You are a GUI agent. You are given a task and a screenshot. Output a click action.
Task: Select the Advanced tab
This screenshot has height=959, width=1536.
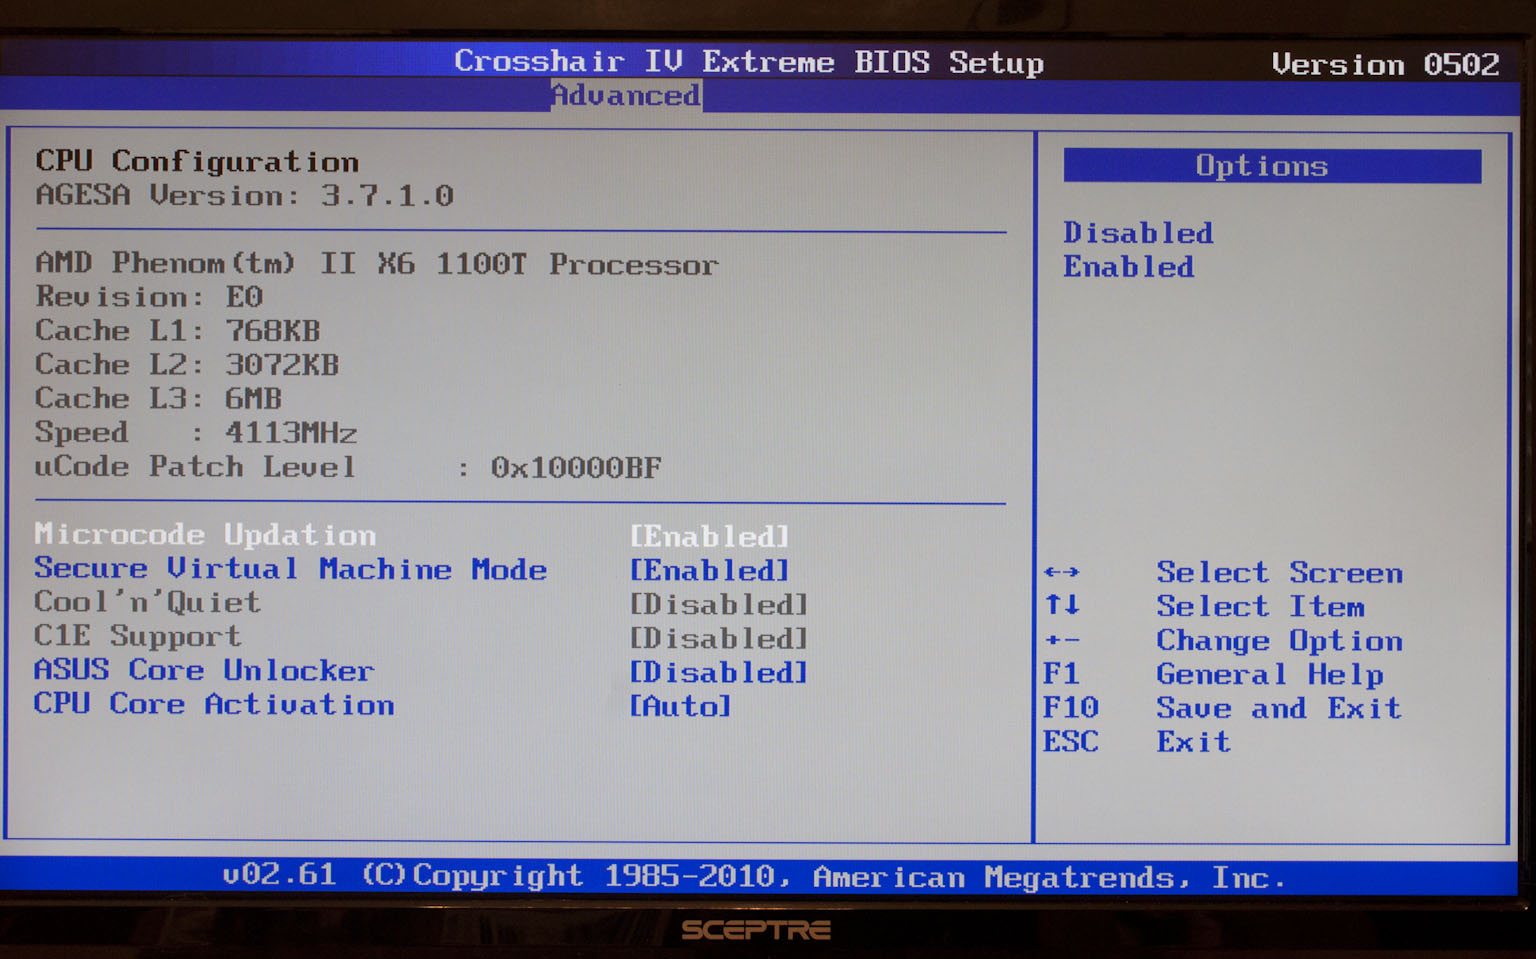click(x=626, y=96)
